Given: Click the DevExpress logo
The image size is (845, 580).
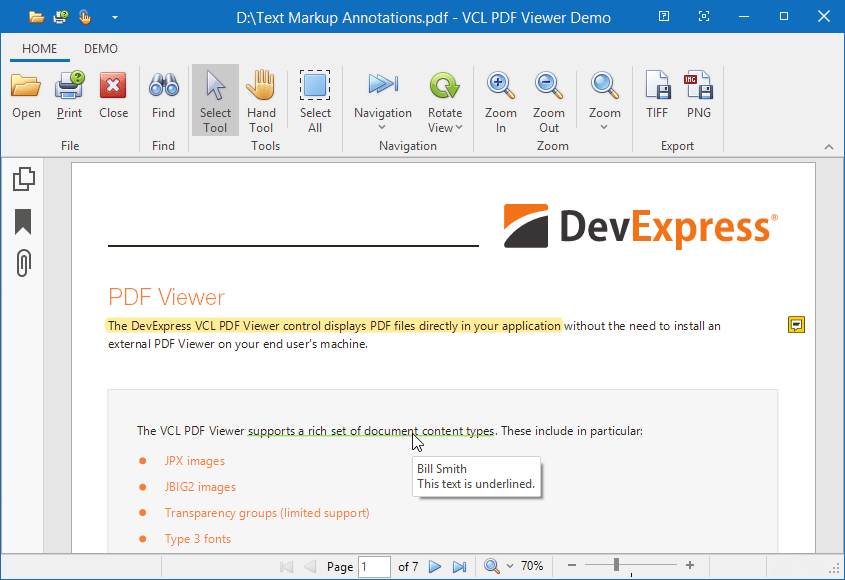Looking at the screenshot, I should (x=641, y=226).
